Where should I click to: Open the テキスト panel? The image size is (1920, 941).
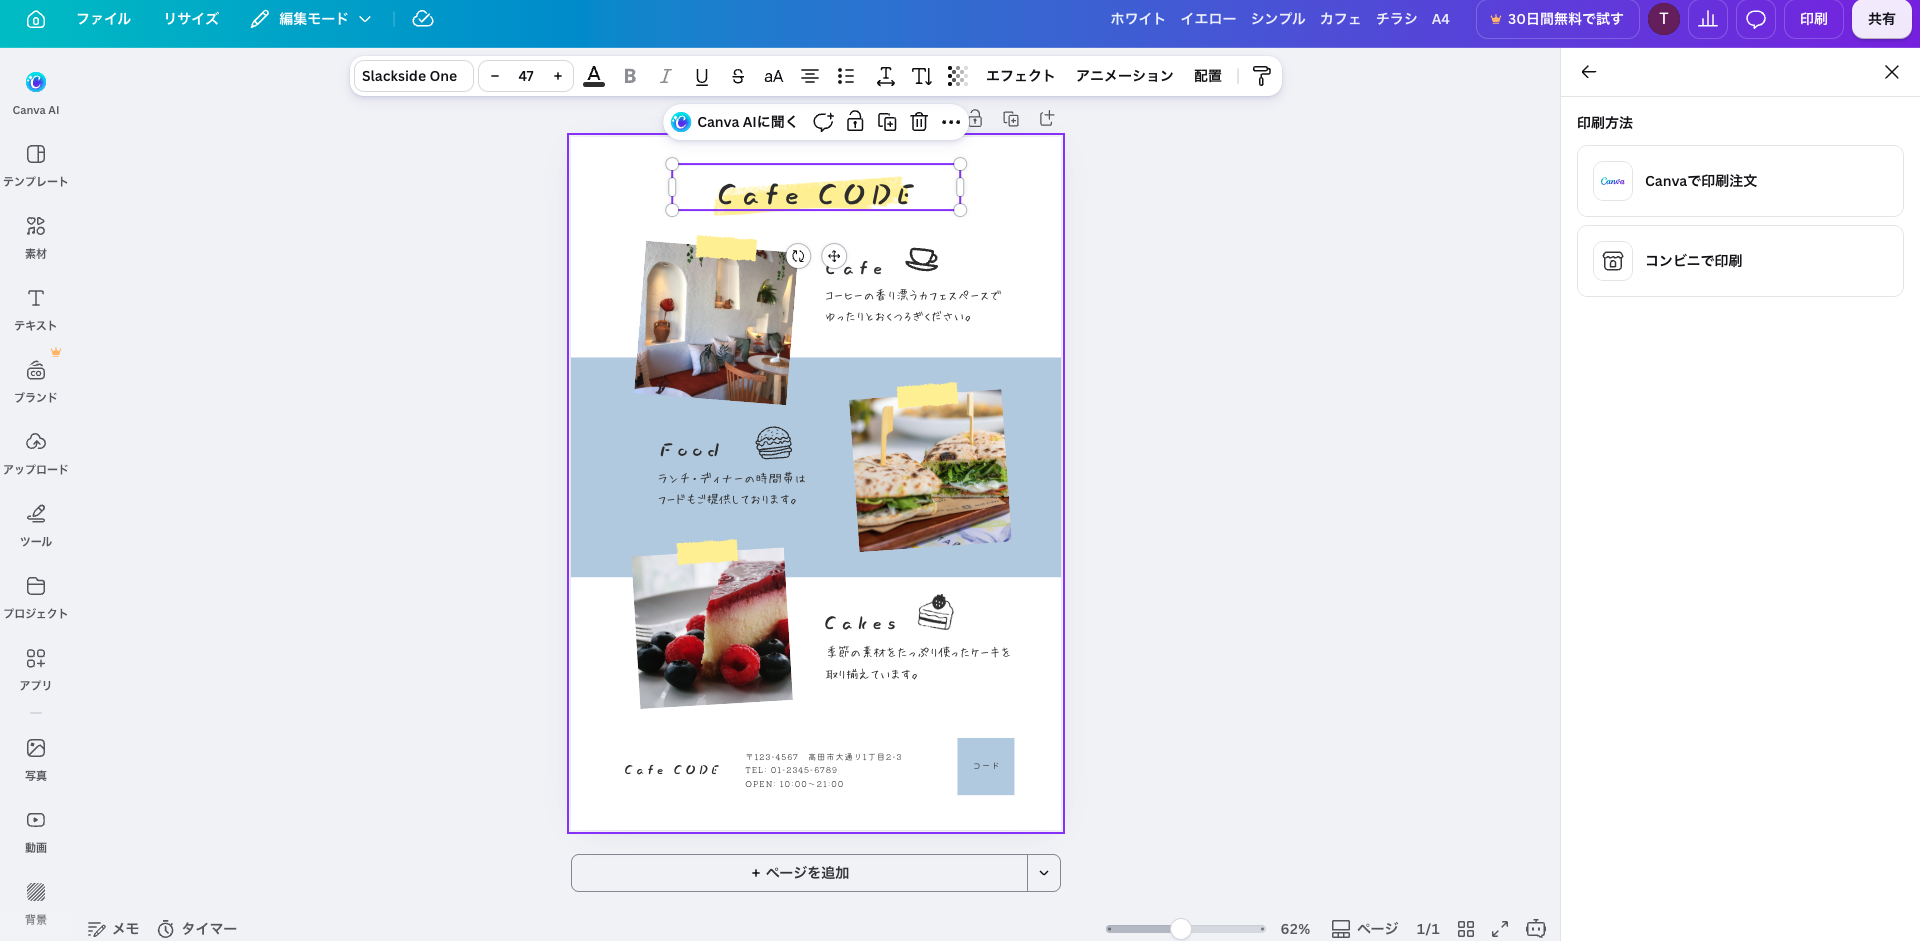click(x=36, y=309)
